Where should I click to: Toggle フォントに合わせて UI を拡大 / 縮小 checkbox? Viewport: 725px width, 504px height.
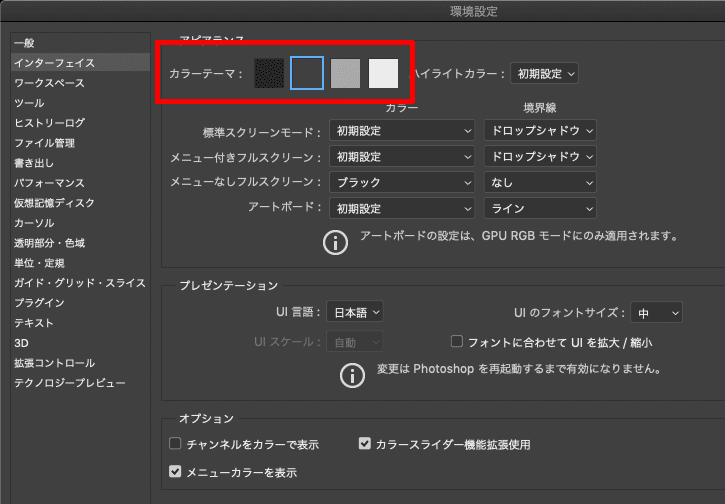457,341
